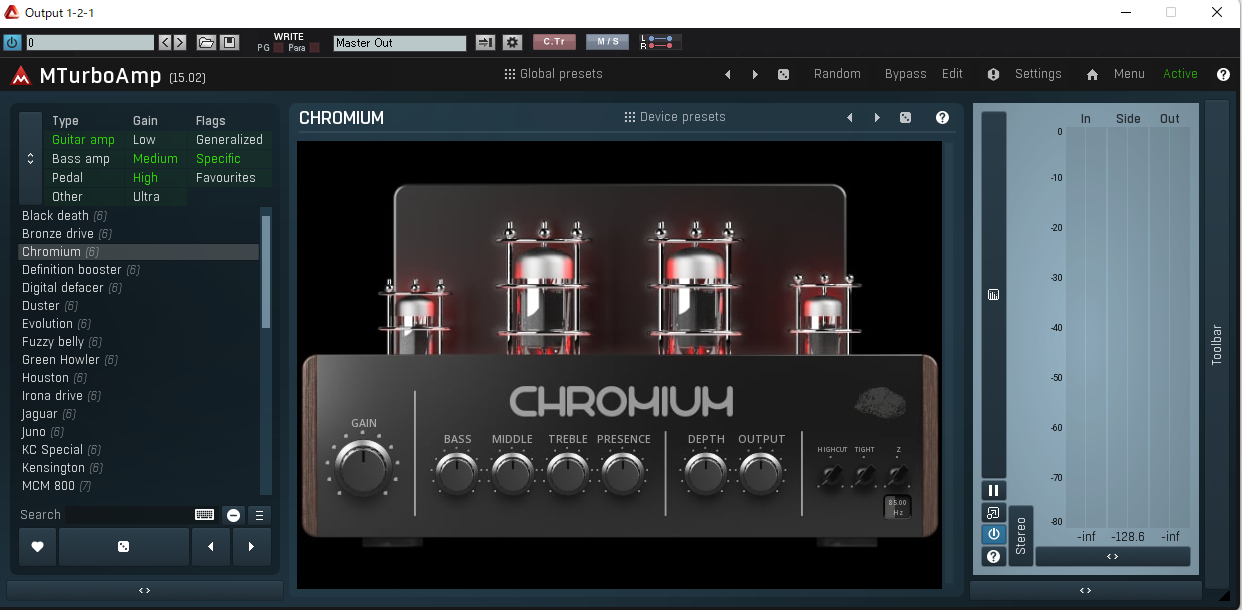This screenshot has height=610, width=1242.
Task: Select MCM 800 in list
Action: coord(138,486)
